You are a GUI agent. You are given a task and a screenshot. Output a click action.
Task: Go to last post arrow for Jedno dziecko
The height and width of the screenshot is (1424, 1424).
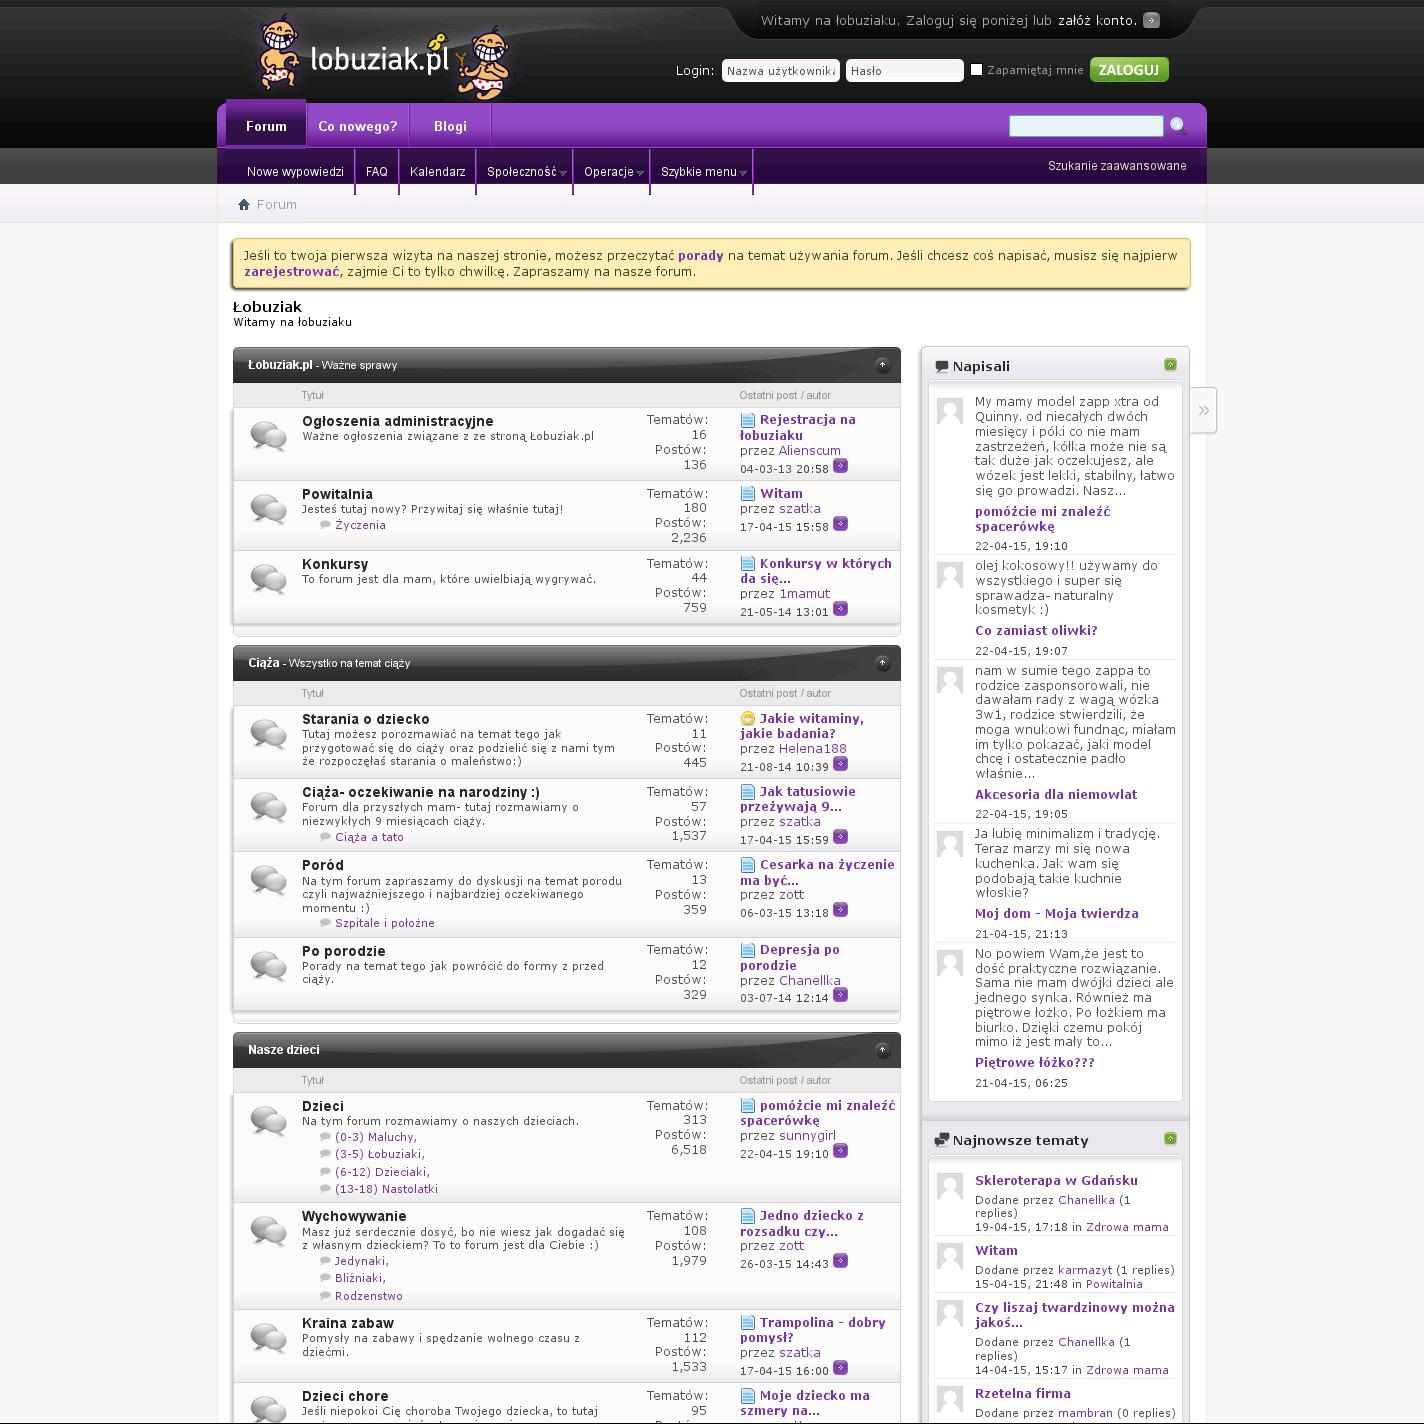pyautogui.click(x=841, y=1261)
